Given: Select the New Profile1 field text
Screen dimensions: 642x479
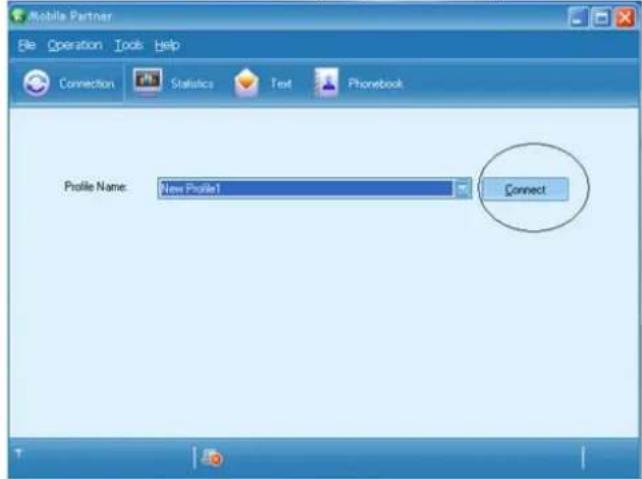Looking at the screenshot, I should coord(190,189).
